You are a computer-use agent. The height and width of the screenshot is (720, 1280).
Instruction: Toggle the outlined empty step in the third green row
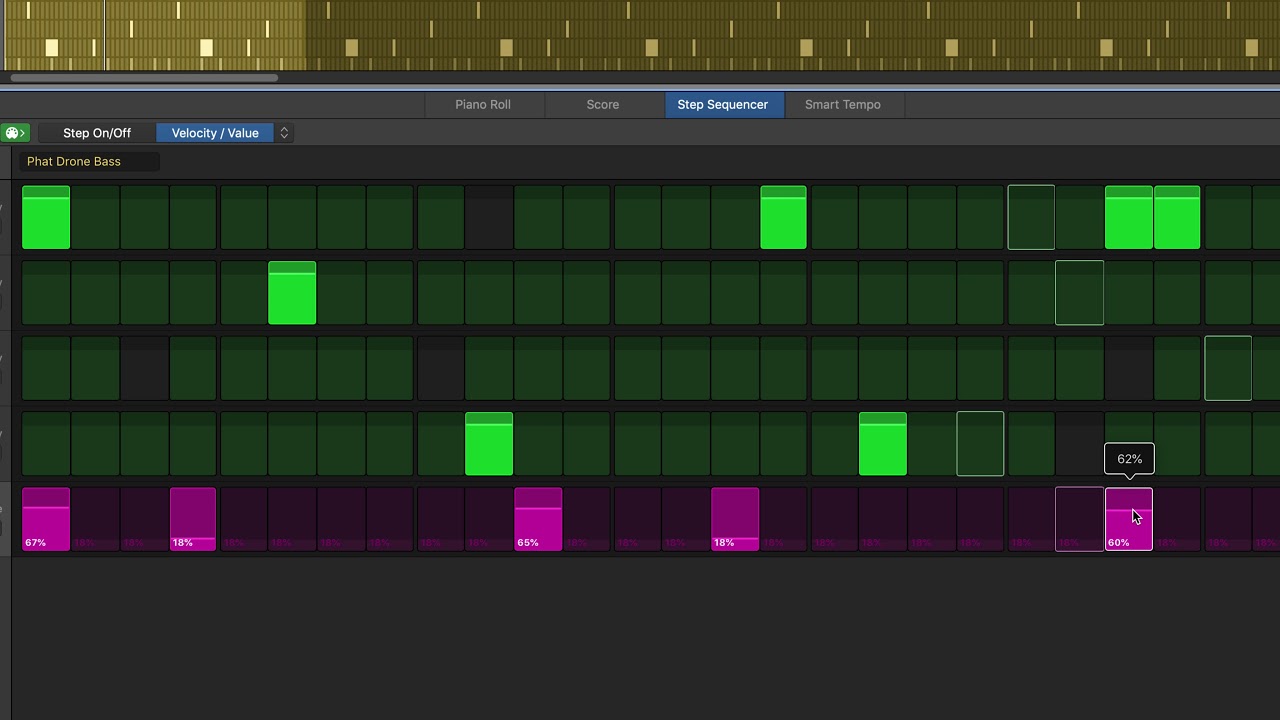[x=1228, y=368]
